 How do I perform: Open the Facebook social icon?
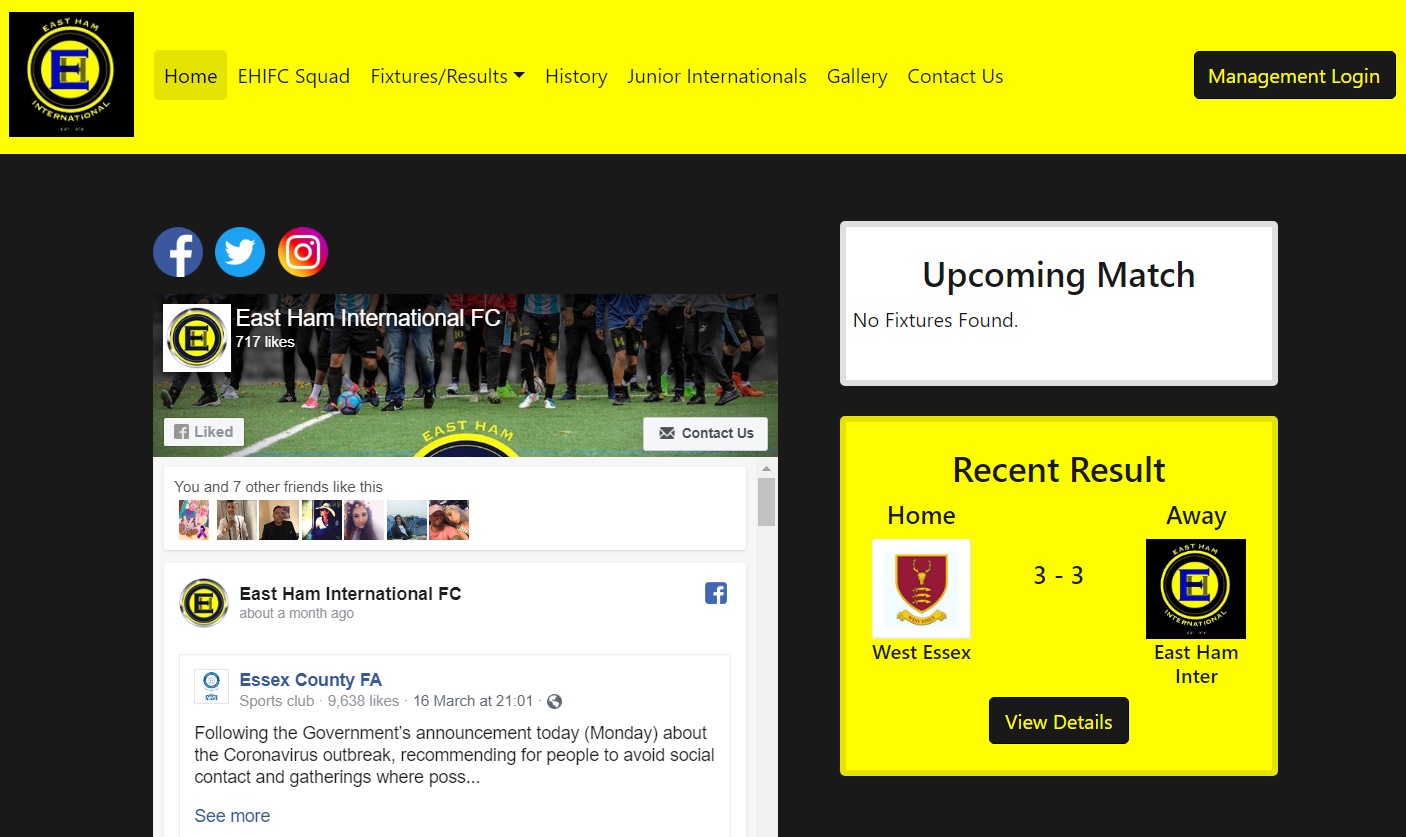point(178,252)
